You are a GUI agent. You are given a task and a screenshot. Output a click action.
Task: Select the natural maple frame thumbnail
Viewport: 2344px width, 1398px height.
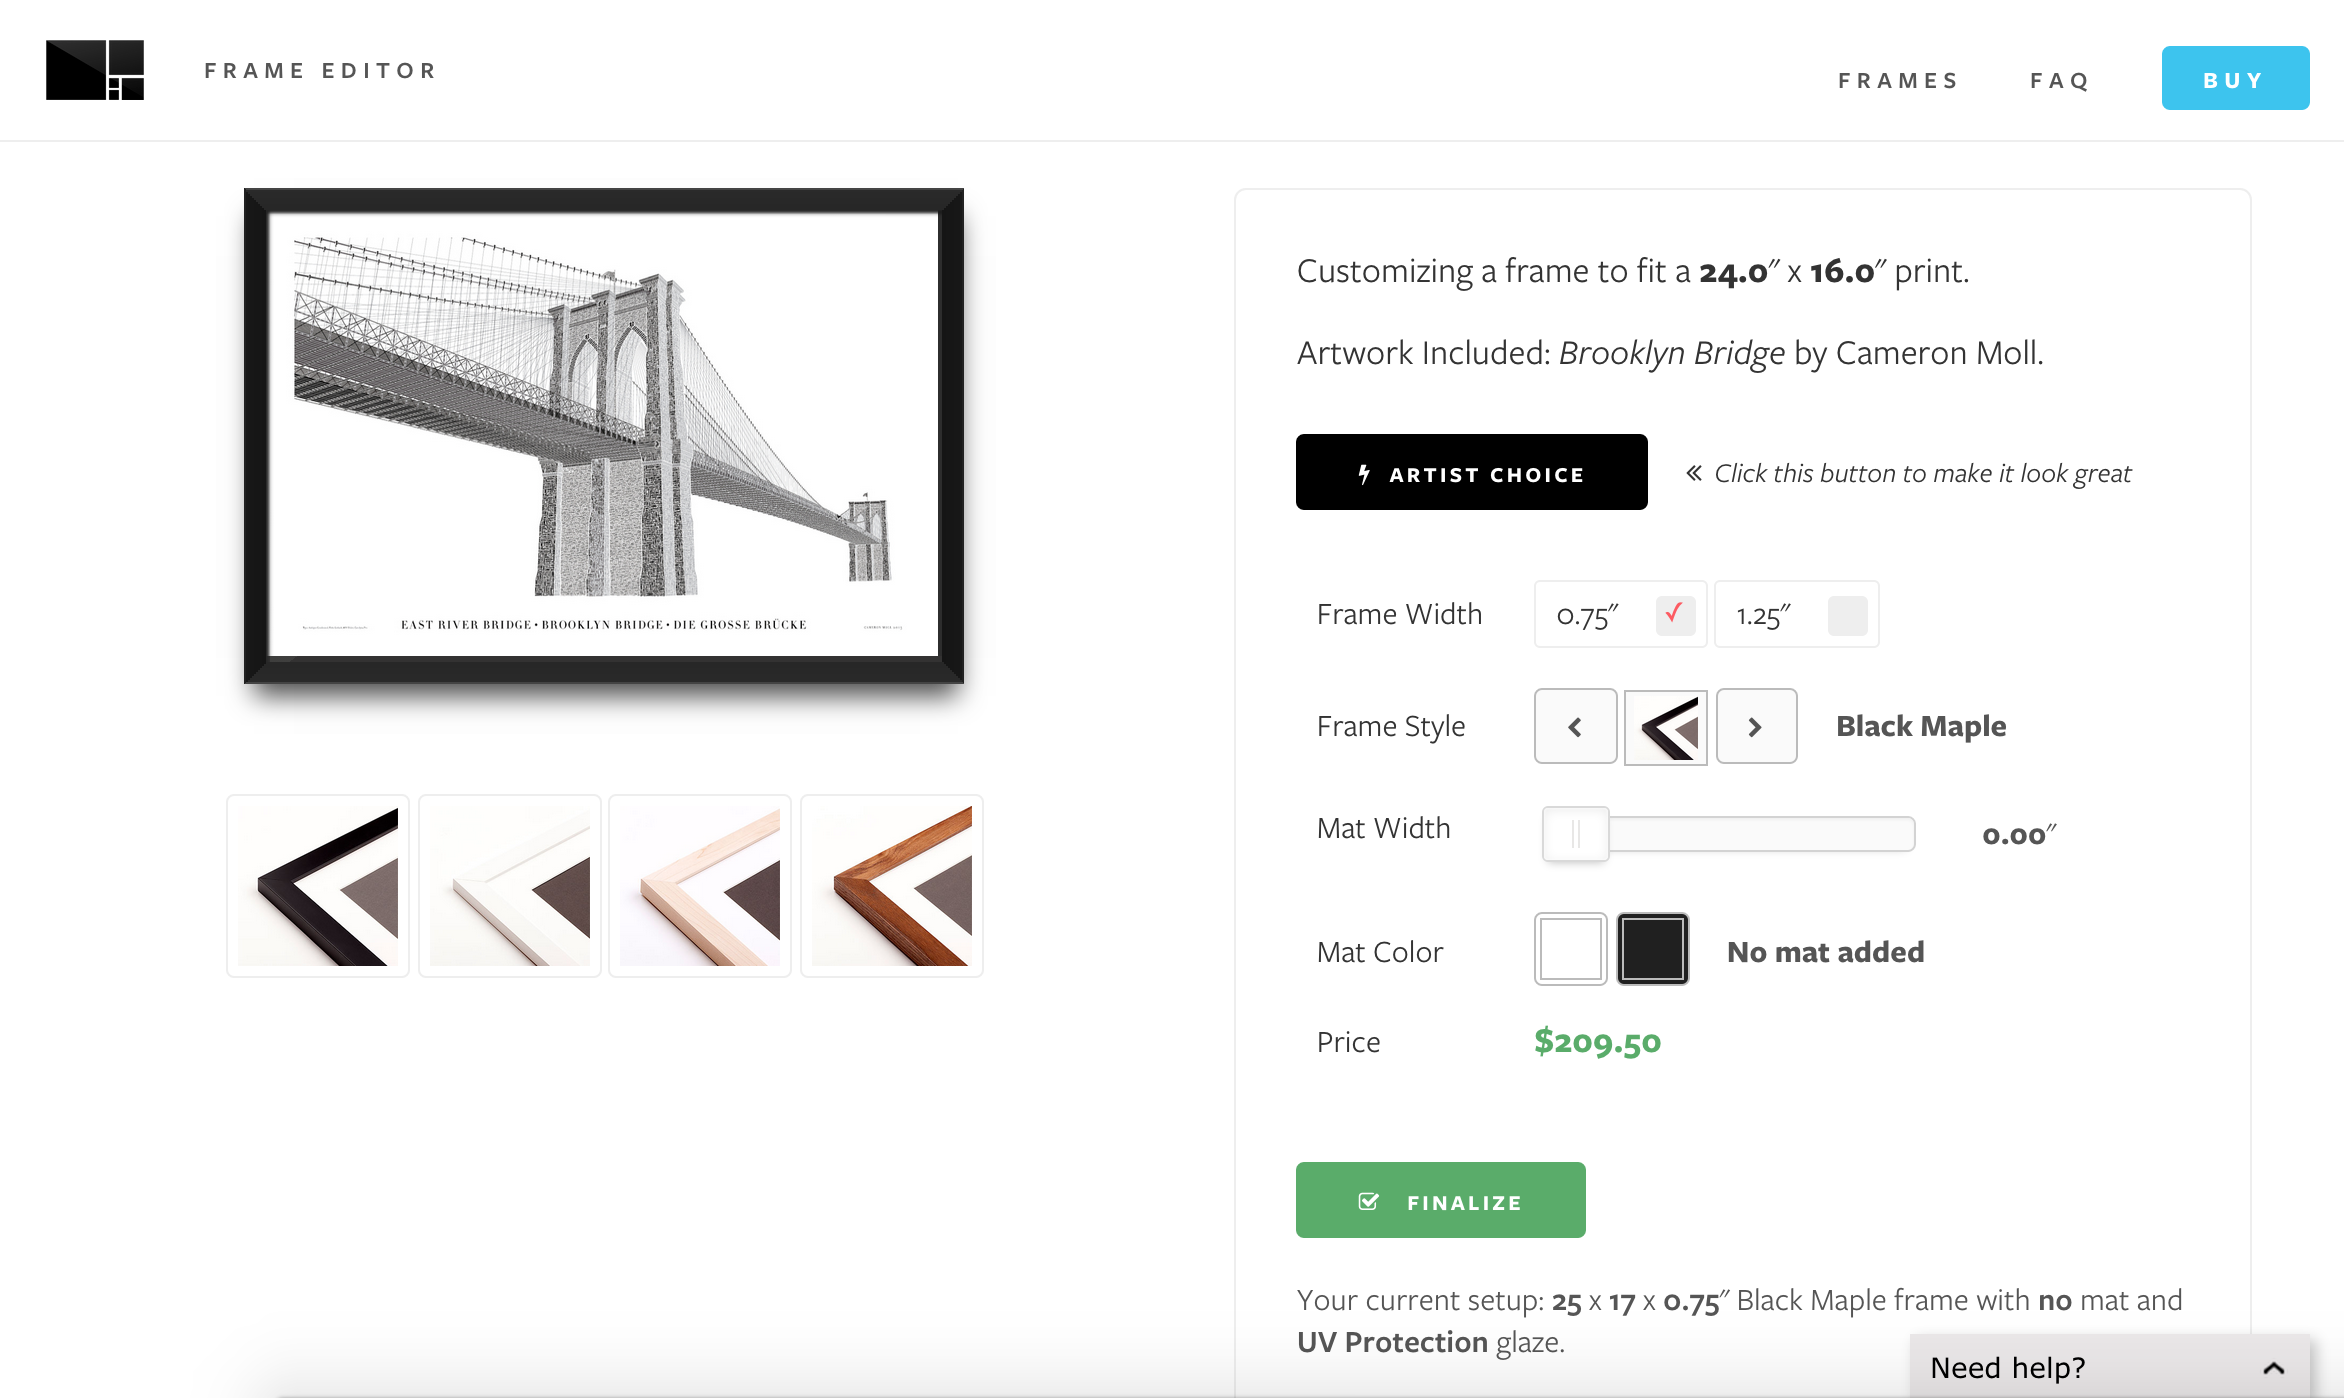point(700,886)
